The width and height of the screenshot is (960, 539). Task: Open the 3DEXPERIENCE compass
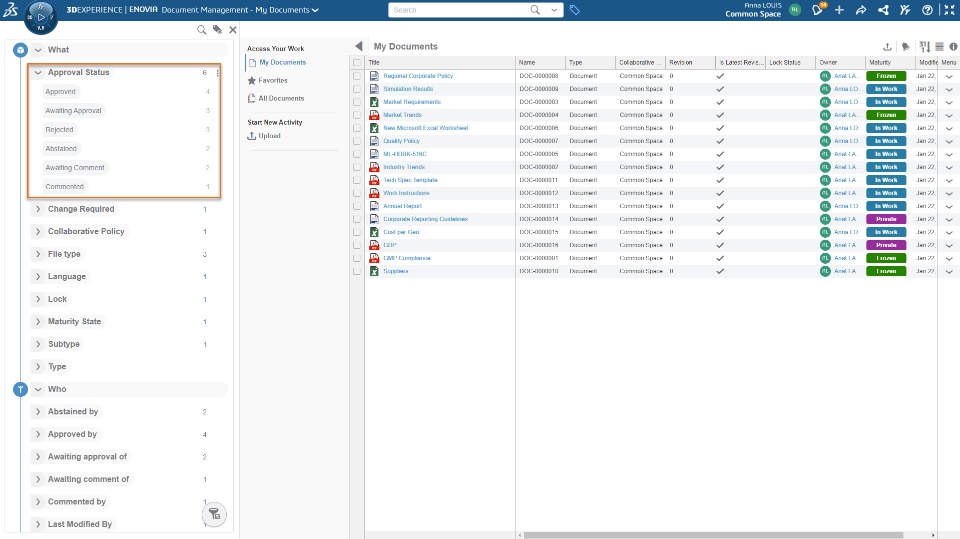(40, 17)
